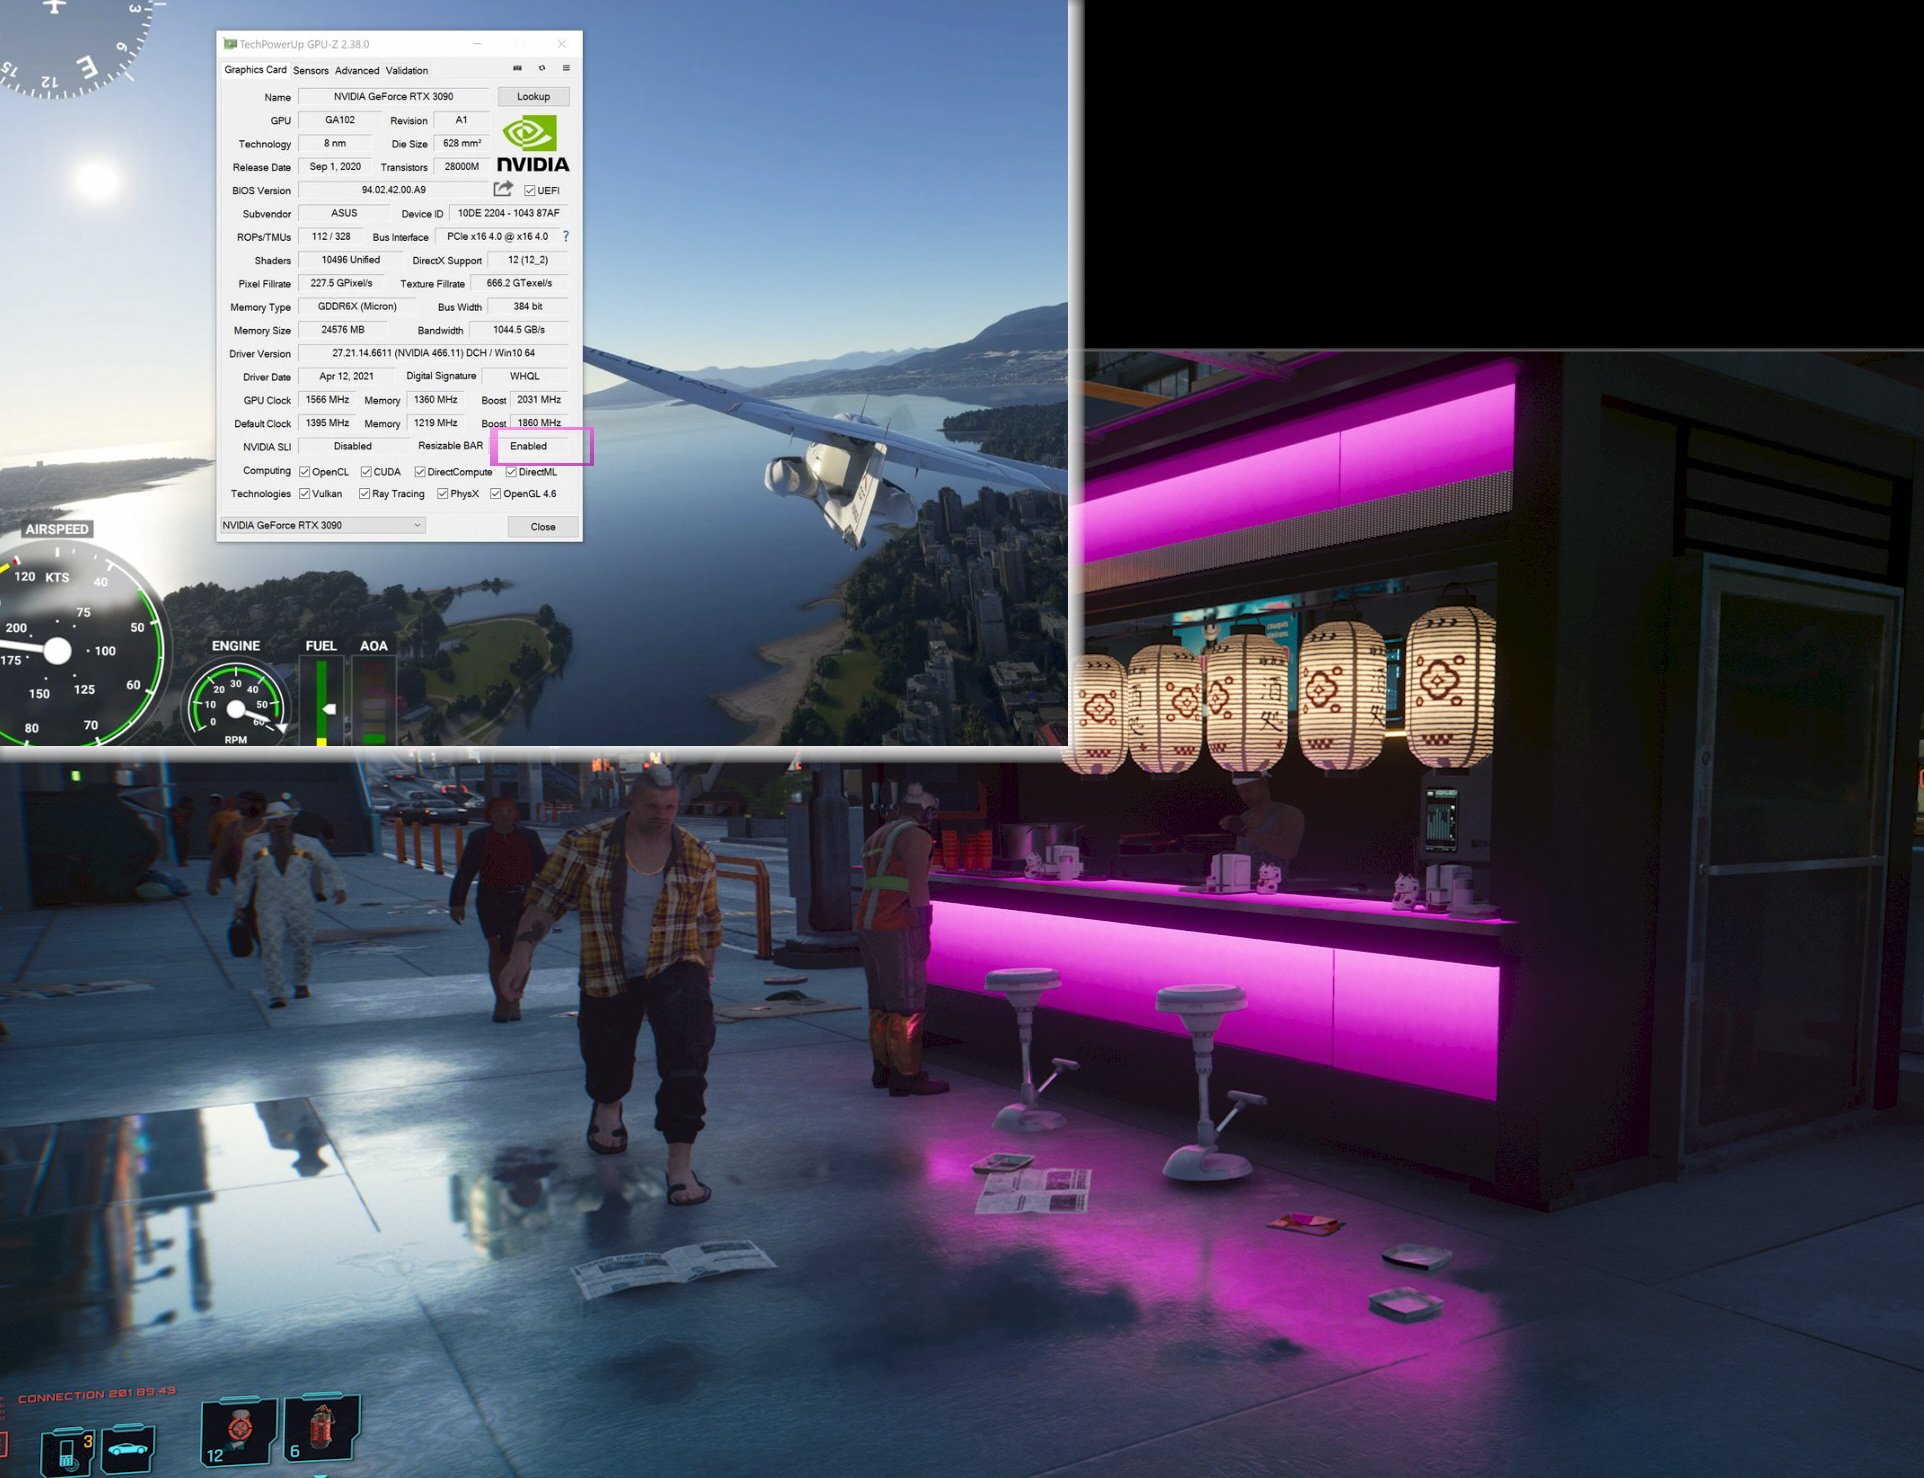Minimize the GPU-Z window
1924x1478 pixels.
478,44
